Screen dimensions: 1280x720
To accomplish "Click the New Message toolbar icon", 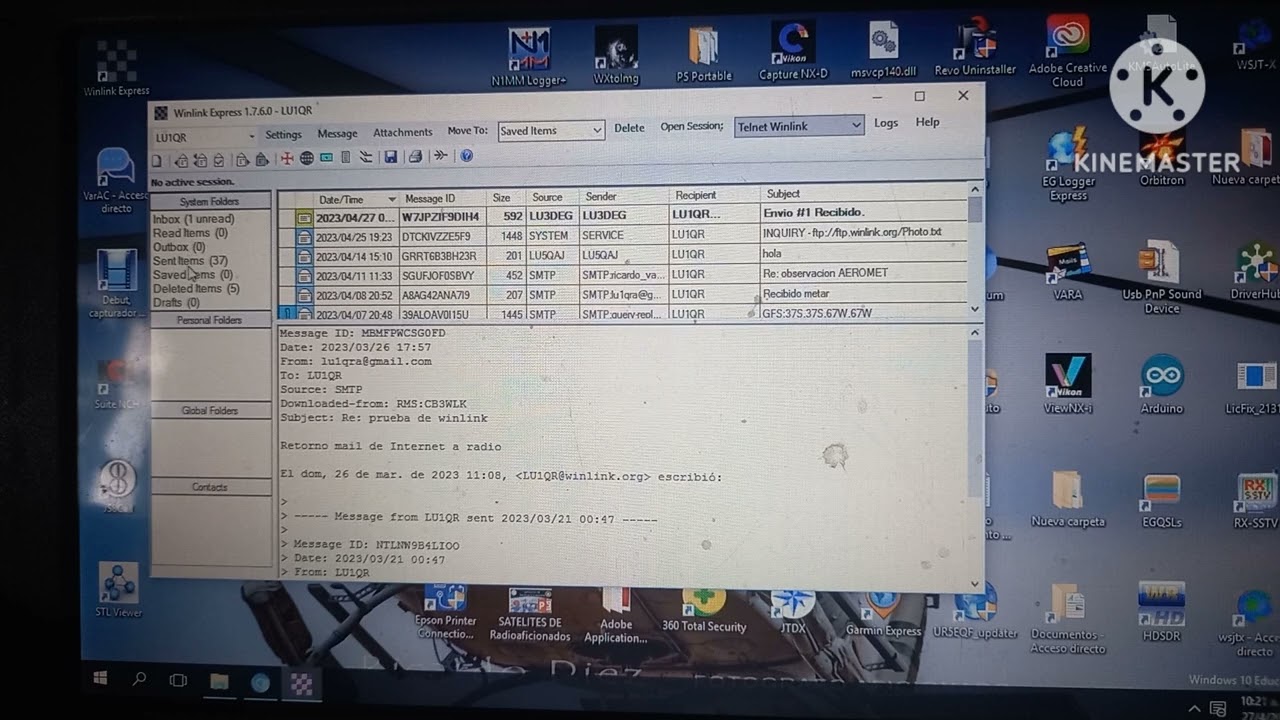I will coord(157,160).
